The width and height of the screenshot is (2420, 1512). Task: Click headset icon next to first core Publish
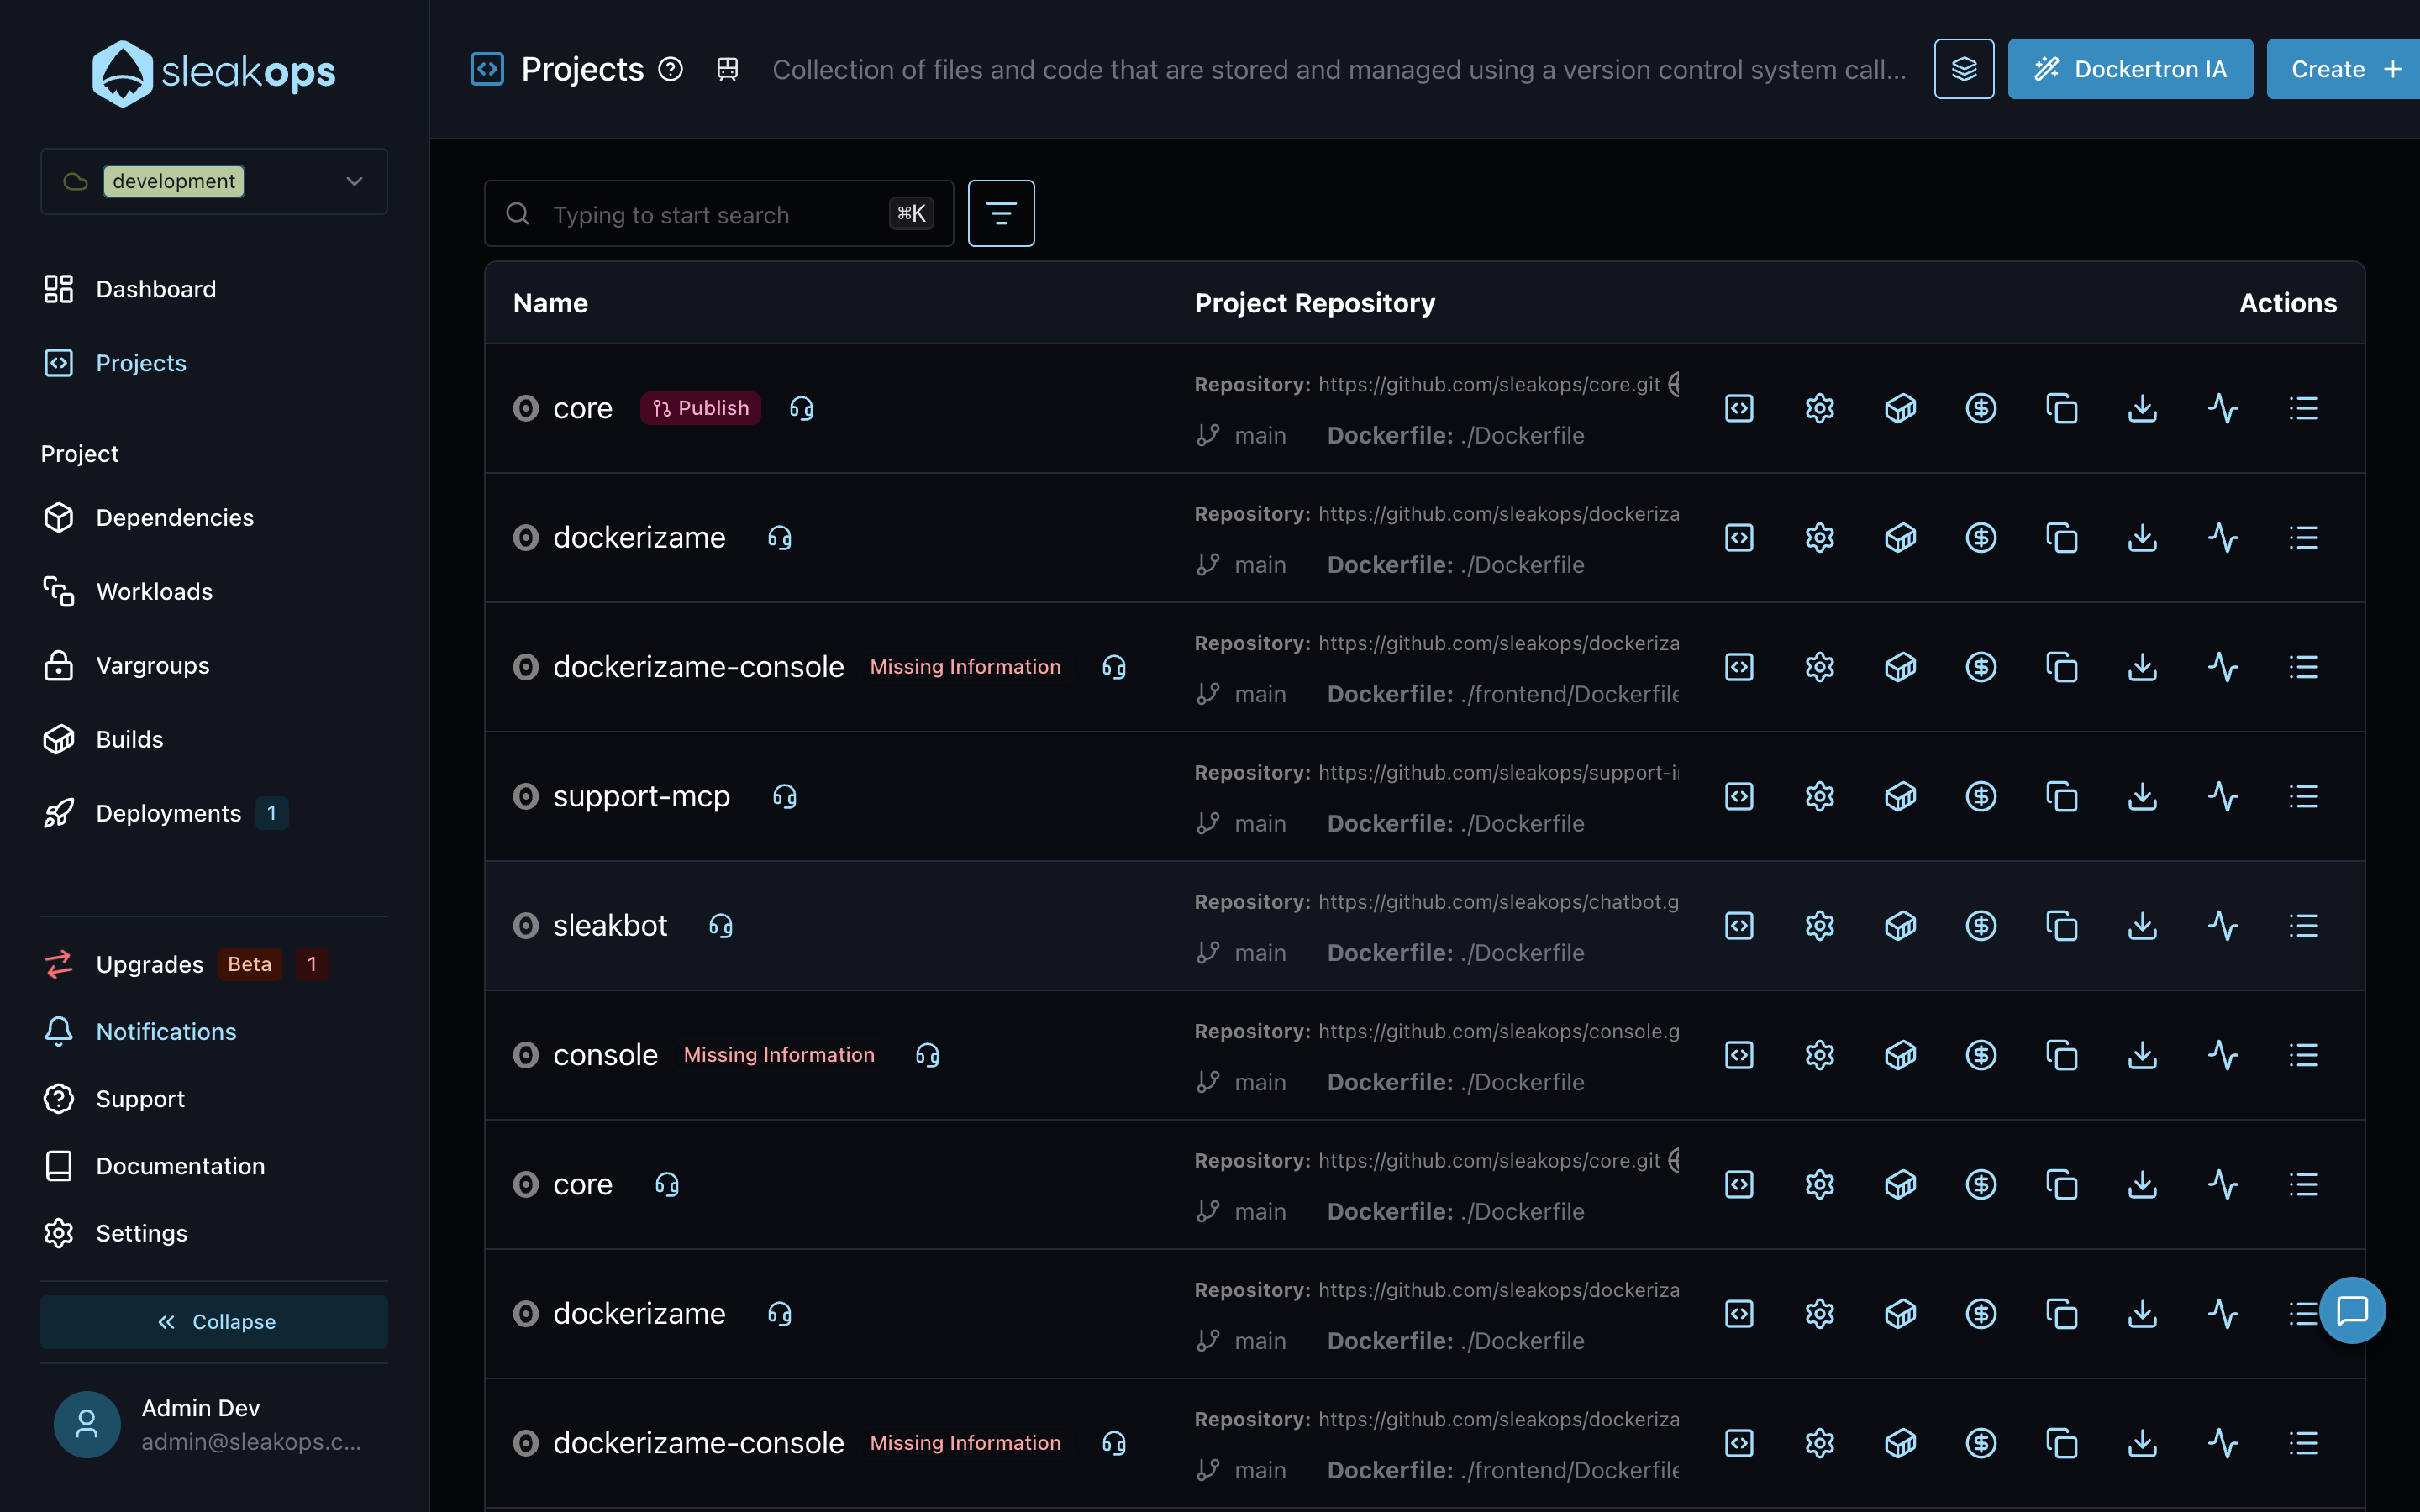pyautogui.click(x=801, y=408)
